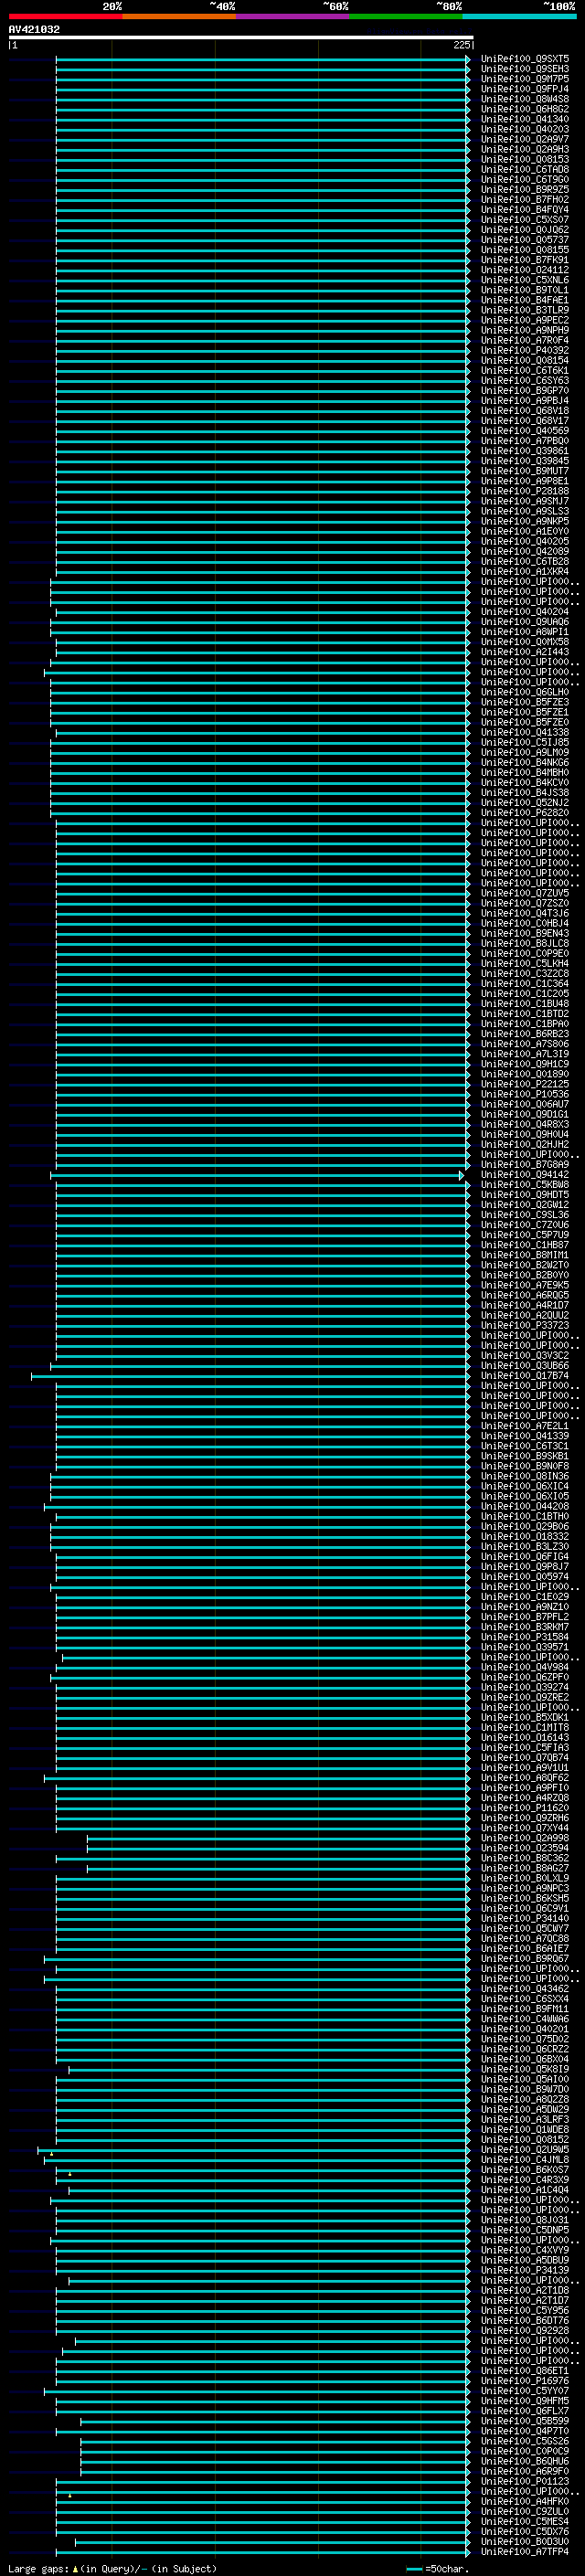This screenshot has height=2576, width=585.
Task: Click the purple ~60% identity legend segment
Action: [293, 16]
